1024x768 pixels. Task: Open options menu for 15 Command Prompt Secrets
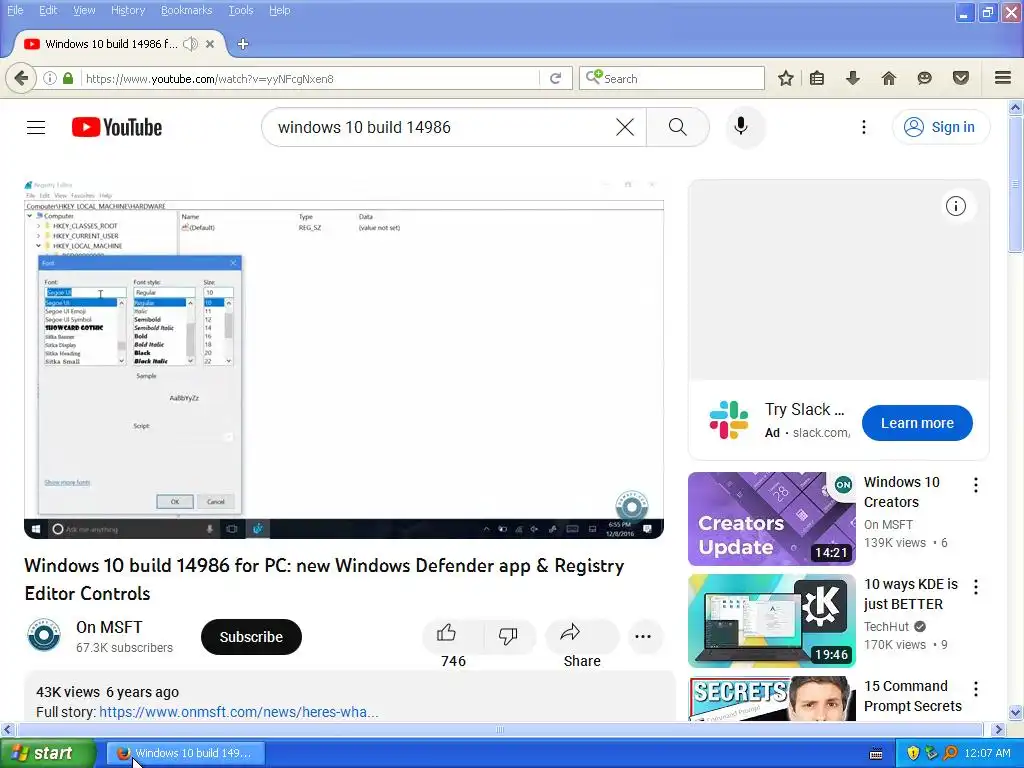976,688
